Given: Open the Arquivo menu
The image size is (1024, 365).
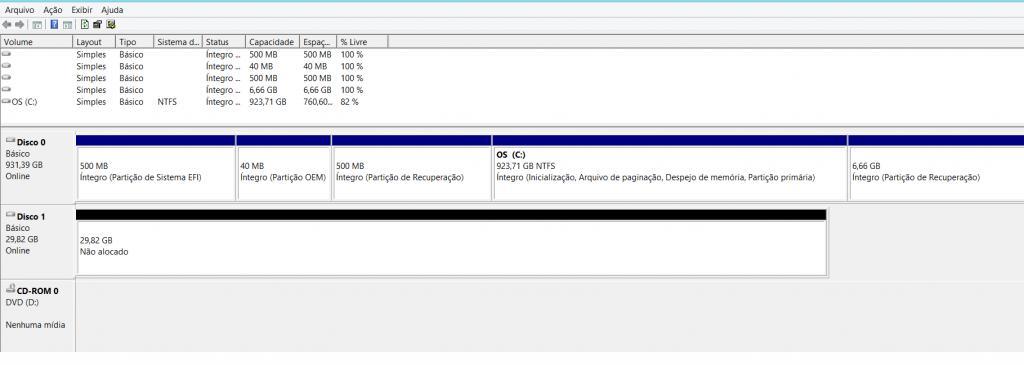Looking at the screenshot, I should point(19,10).
